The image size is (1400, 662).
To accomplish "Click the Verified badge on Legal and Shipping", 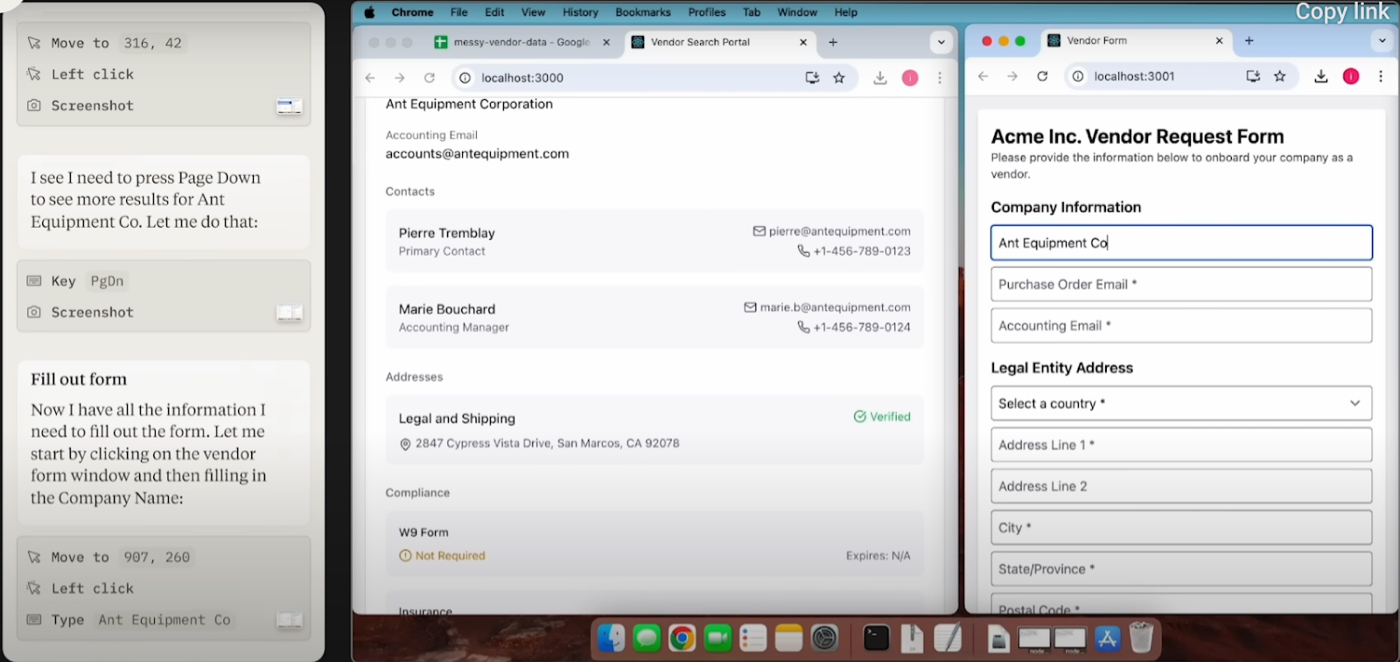I will click(x=882, y=417).
